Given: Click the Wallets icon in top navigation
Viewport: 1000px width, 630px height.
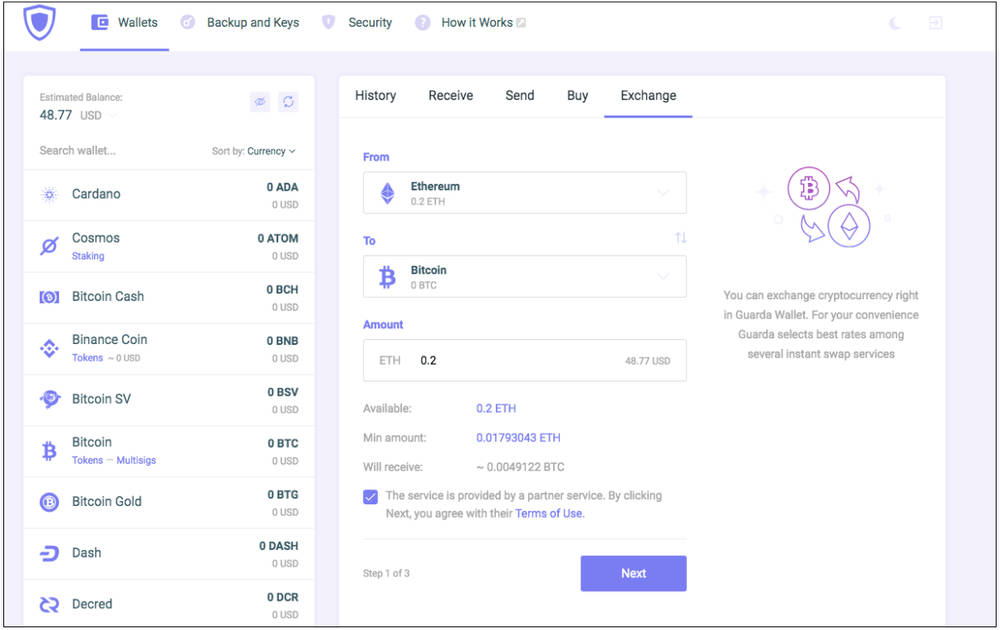Looking at the screenshot, I should coord(99,22).
